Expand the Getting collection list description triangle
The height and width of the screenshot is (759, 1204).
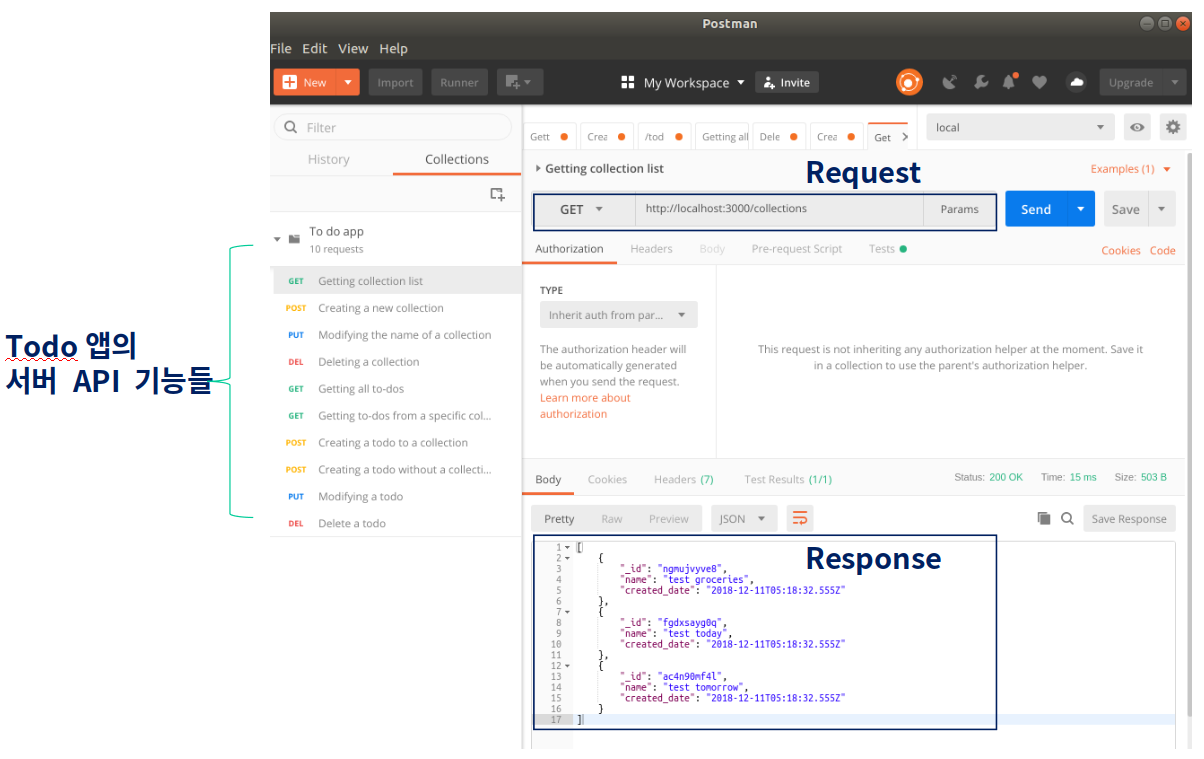[539, 168]
